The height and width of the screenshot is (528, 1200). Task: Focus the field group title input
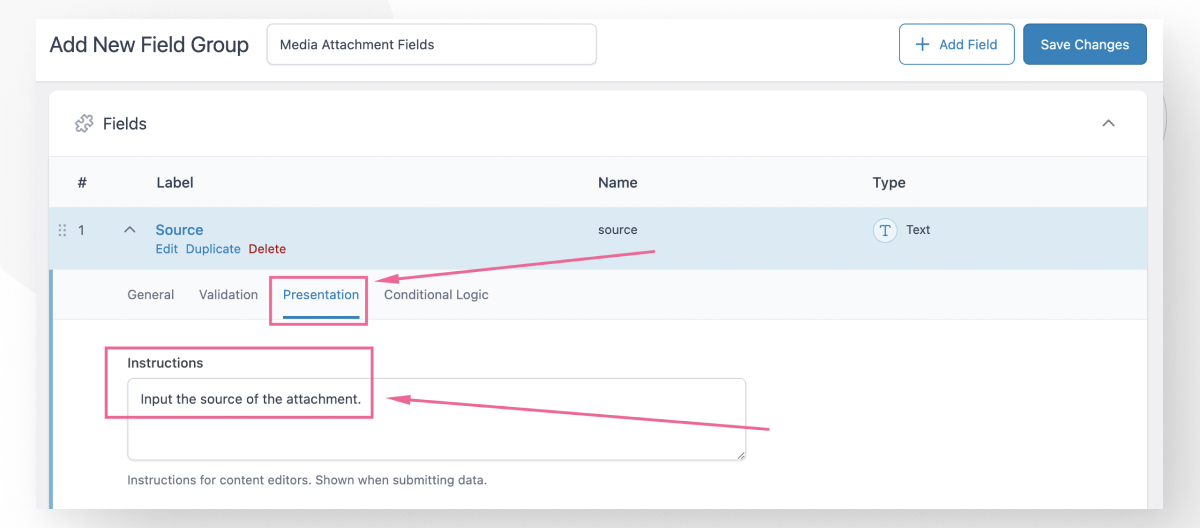(432, 45)
